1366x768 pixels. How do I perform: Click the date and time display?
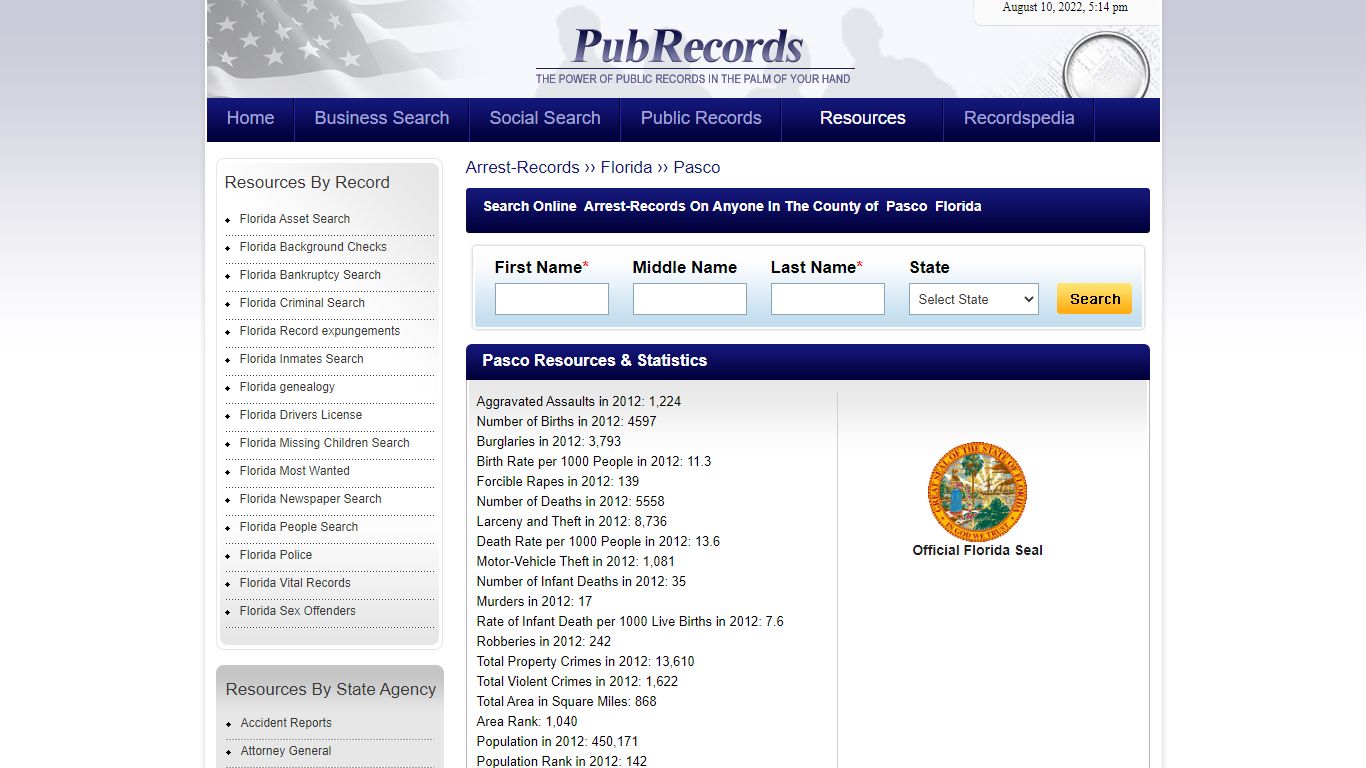(1065, 7)
